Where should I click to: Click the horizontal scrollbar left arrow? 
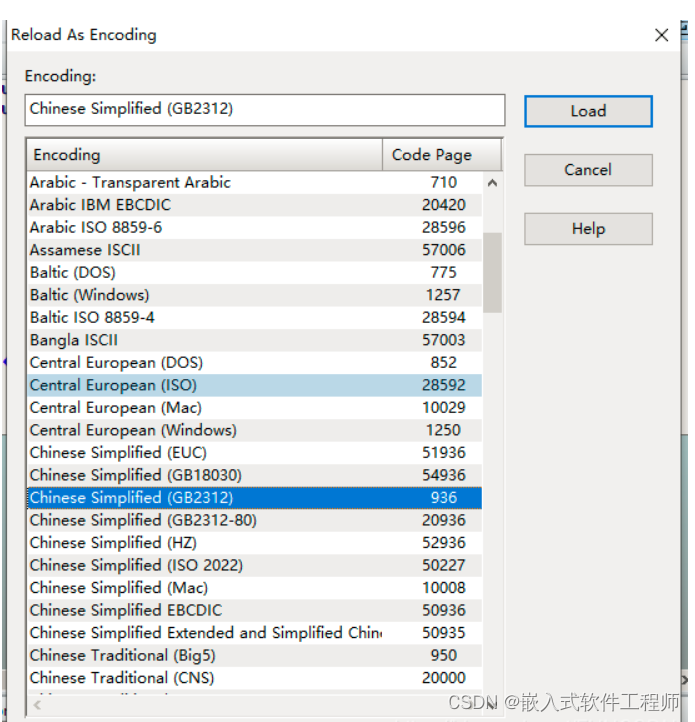click(37, 705)
